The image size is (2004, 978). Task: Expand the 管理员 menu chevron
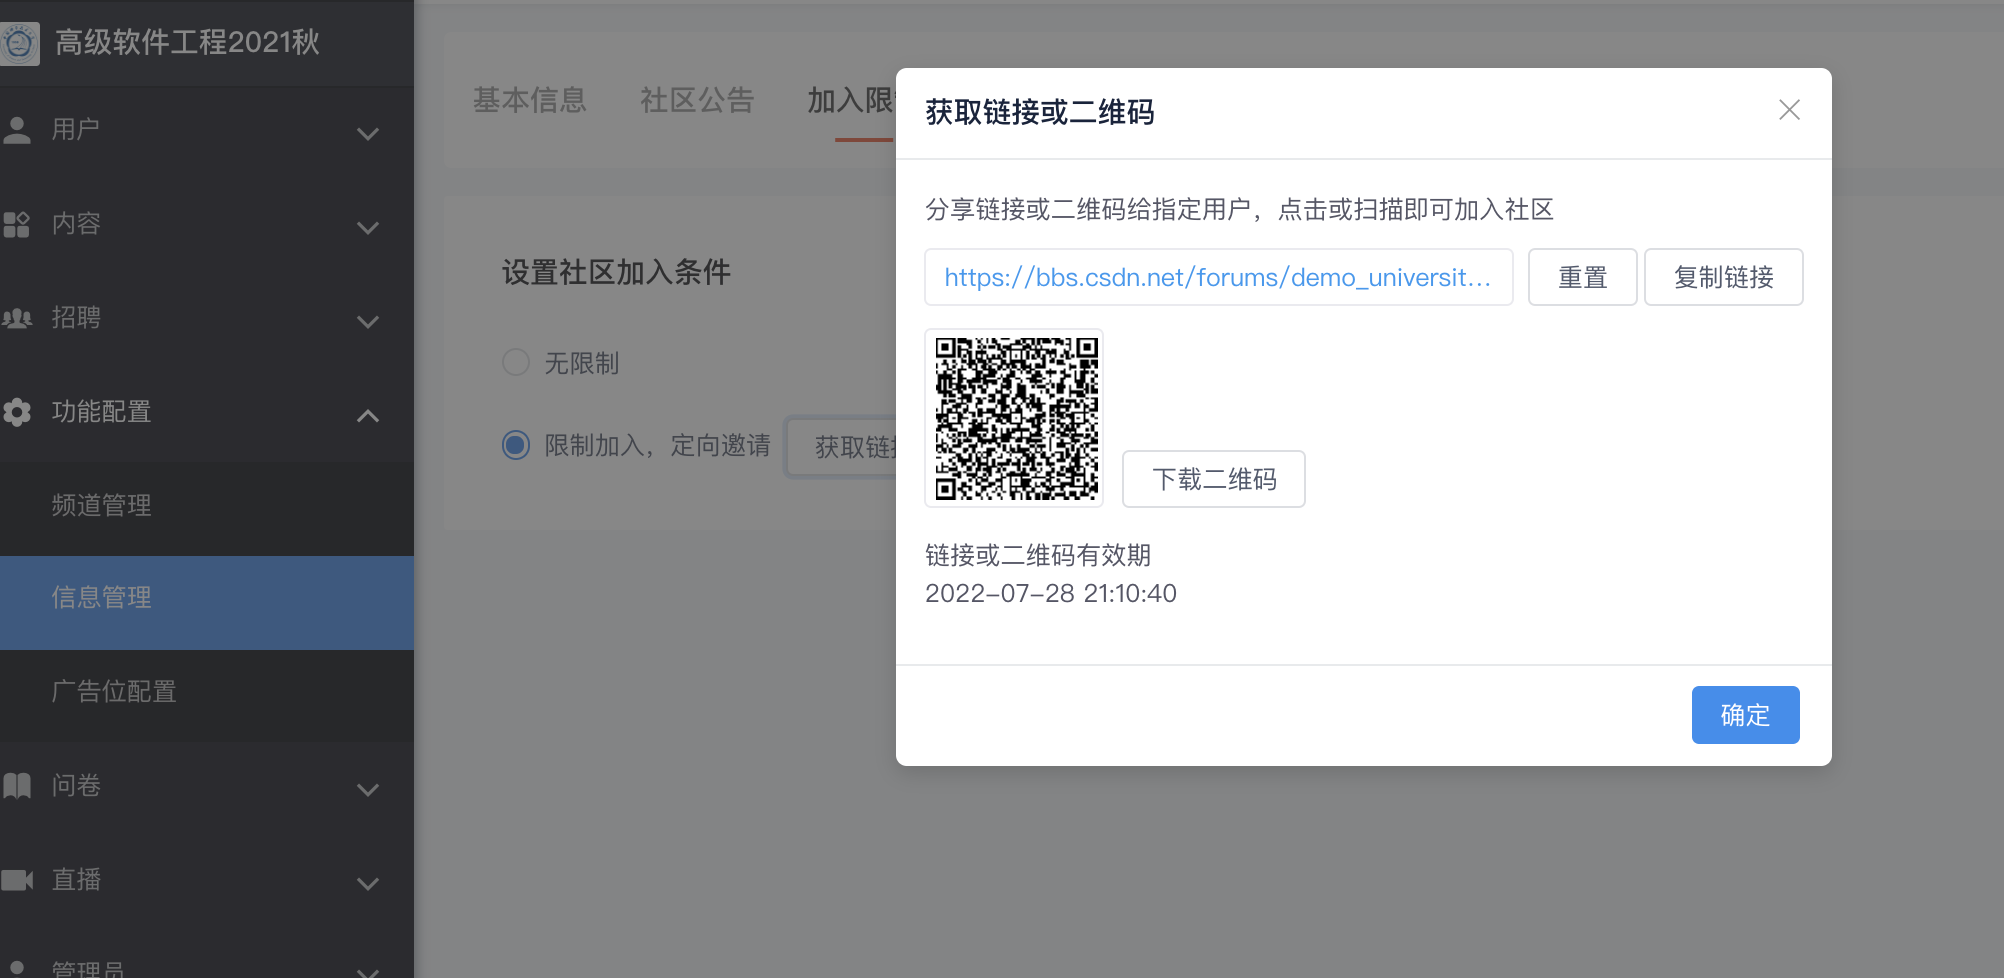point(368,971)
